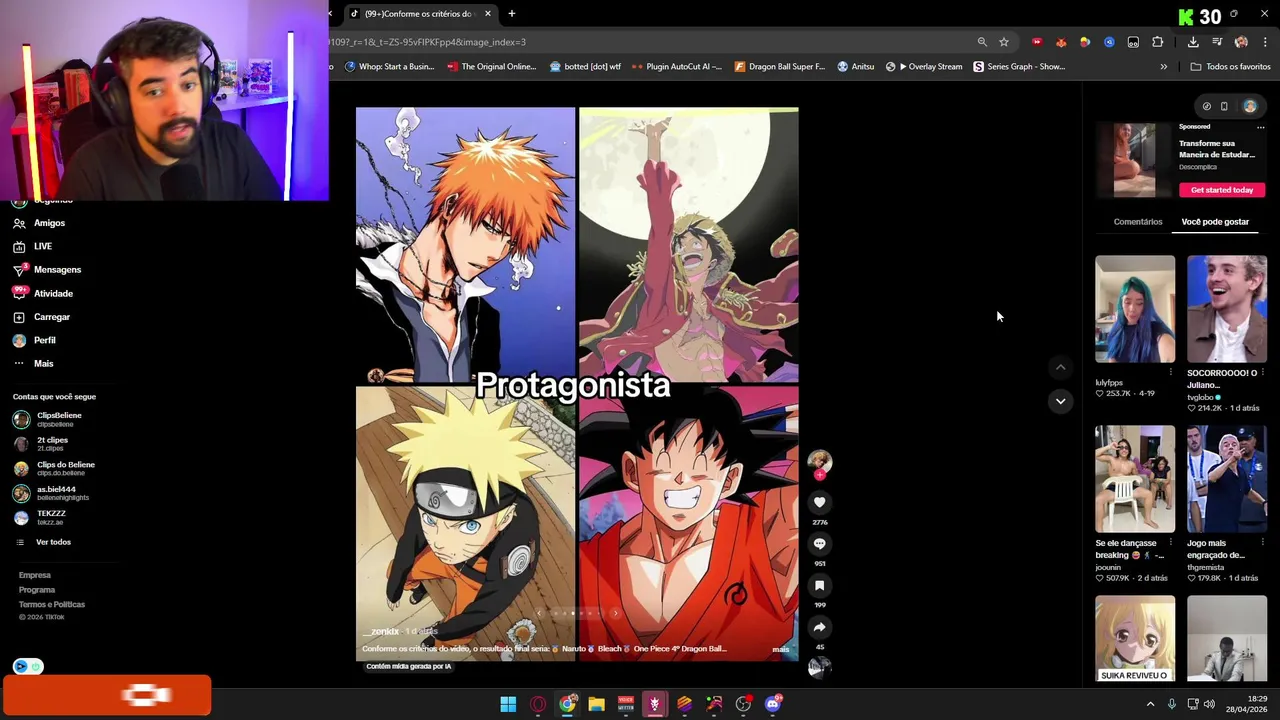This screenshot has width=1280, height=720.
Task: Open Series Graph bookmark
Action: tap(1019, 67)
